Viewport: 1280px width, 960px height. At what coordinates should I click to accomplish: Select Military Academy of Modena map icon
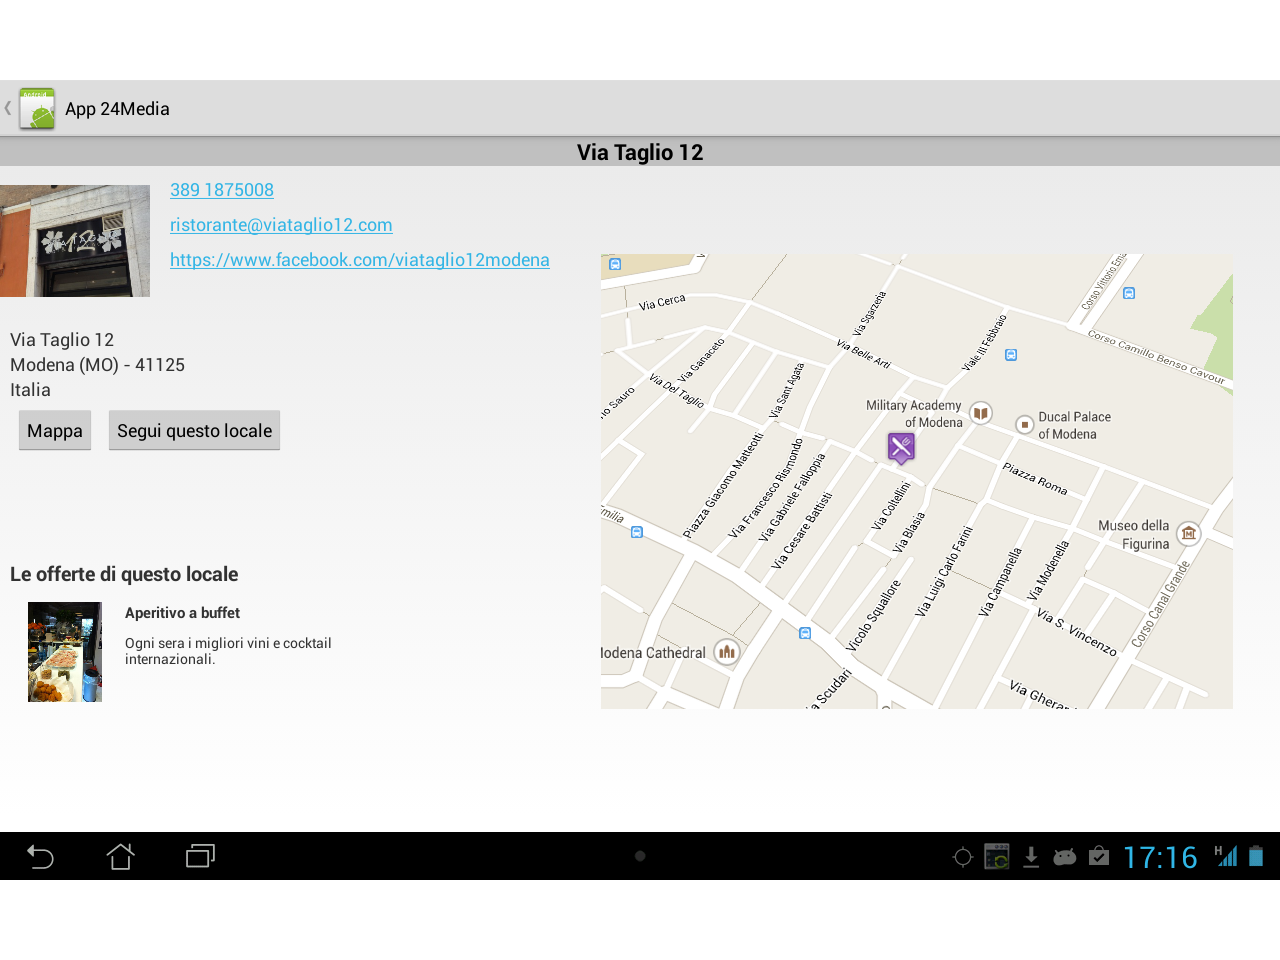click(981, 413)
